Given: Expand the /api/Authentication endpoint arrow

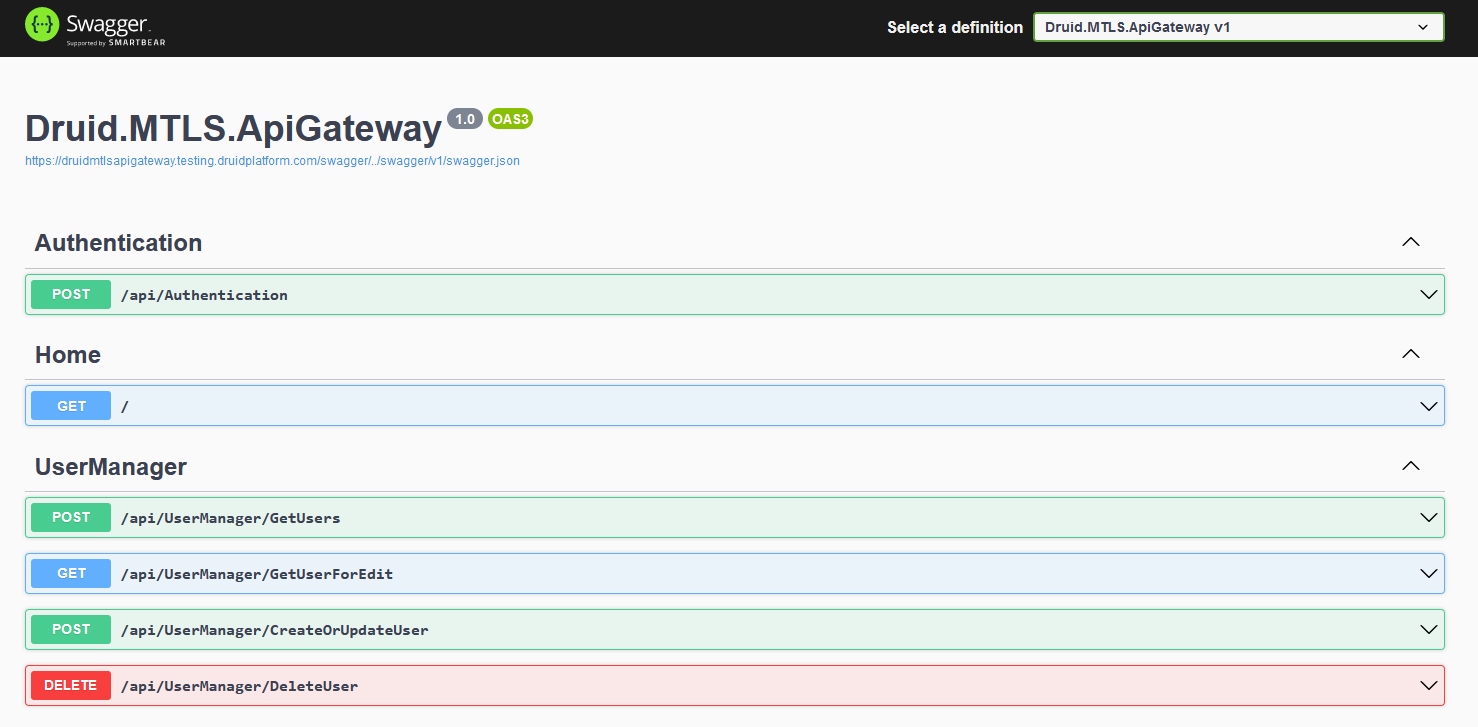Looking at the screenshot, I should point(1428,295).
